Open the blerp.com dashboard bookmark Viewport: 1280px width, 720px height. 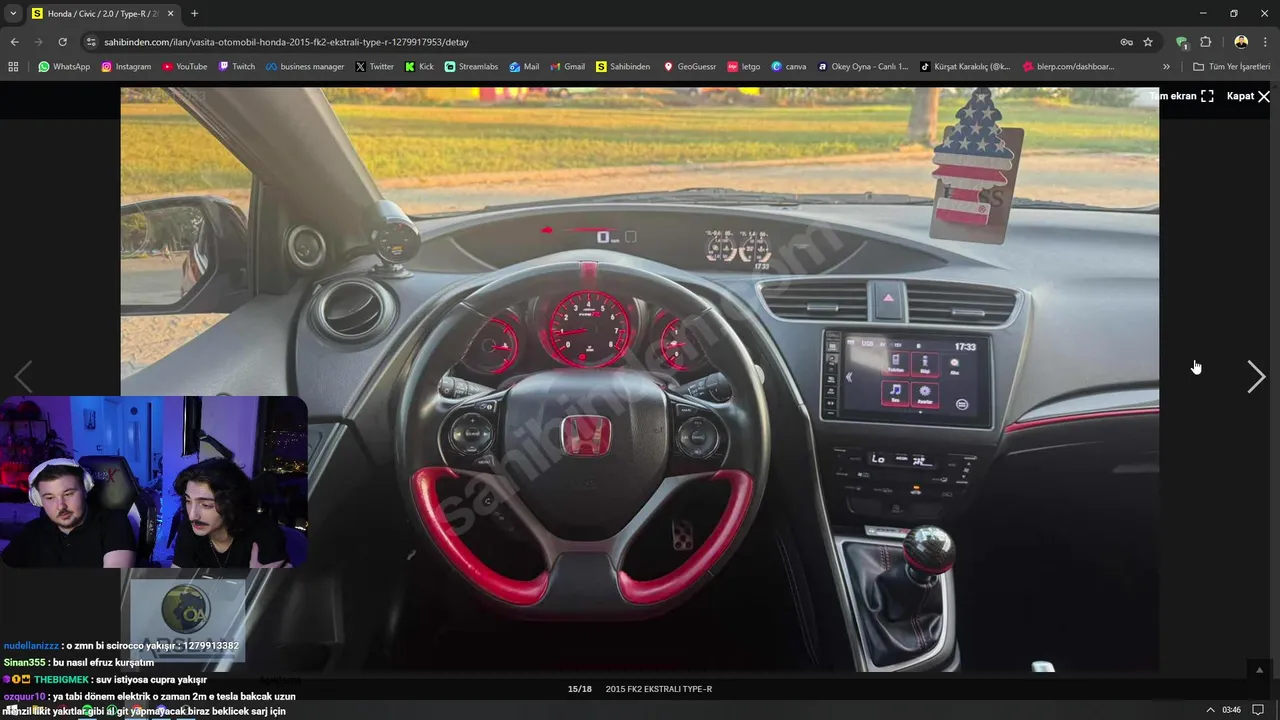click(1068, 67)
